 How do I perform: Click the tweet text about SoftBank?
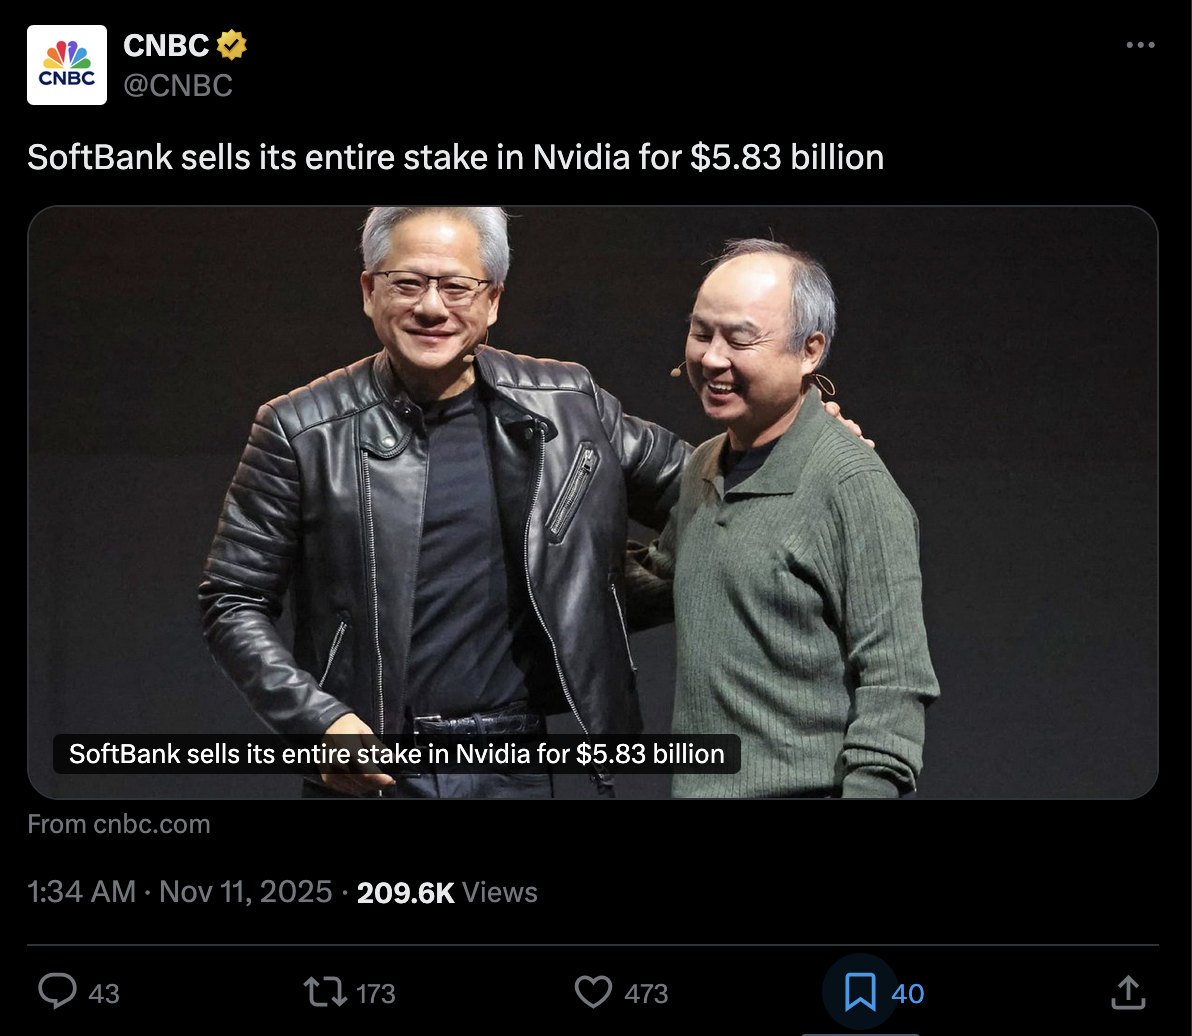click(x=455, y=157)
